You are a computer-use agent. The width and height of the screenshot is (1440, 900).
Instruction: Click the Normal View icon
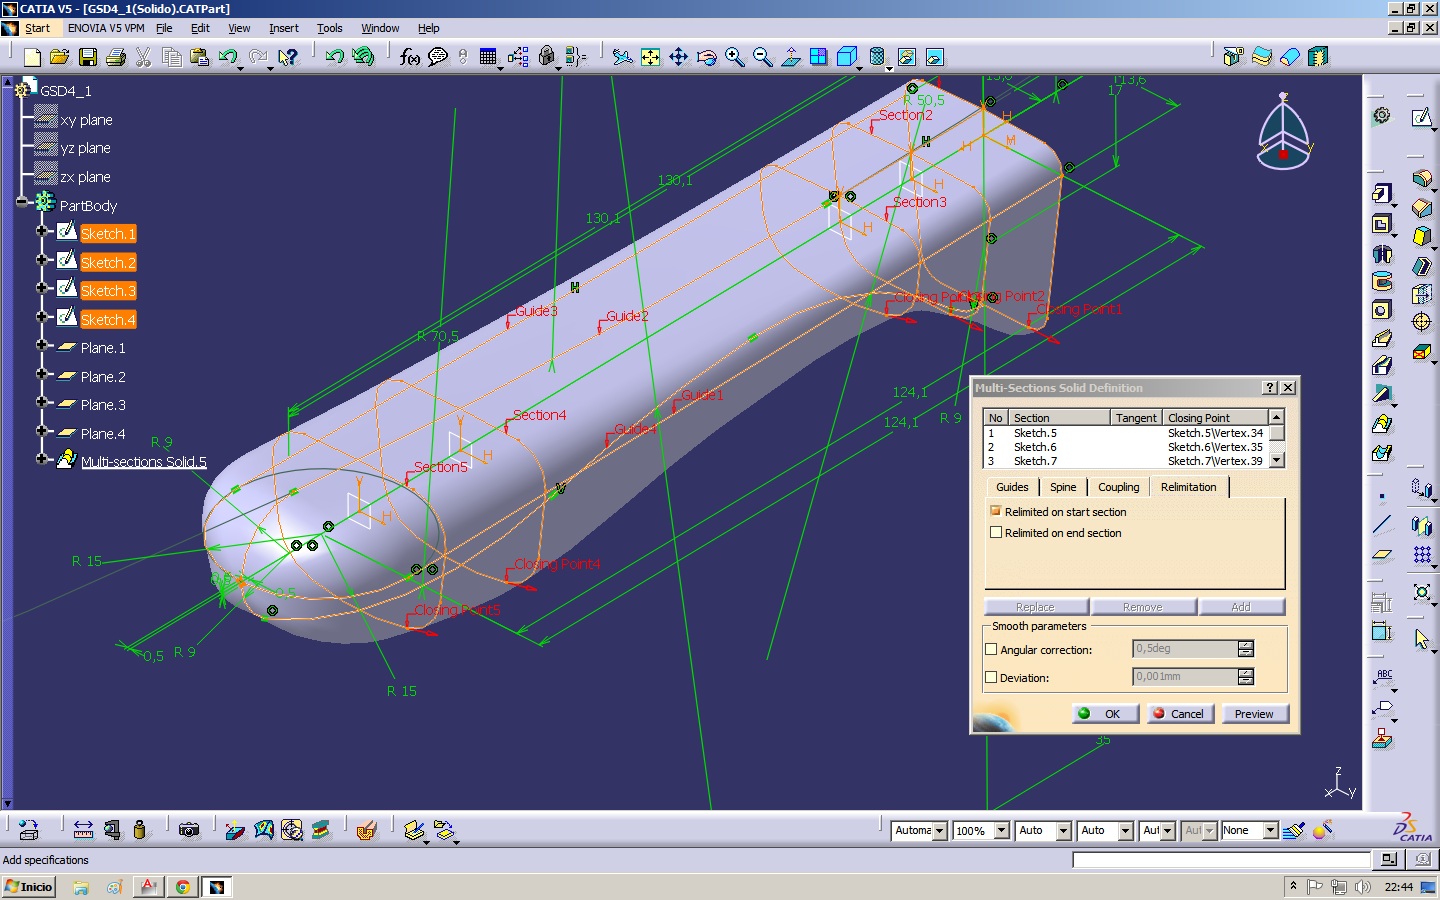click(790, 57)
